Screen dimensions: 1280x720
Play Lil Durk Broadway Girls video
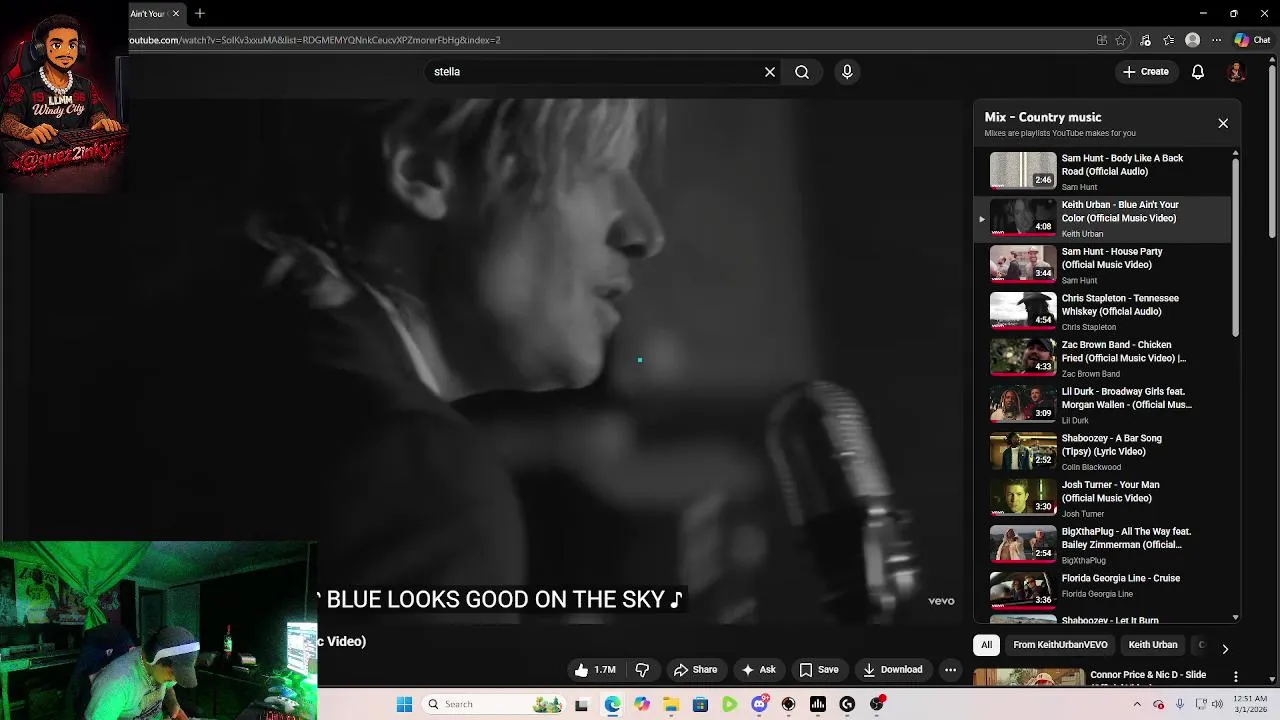click(x=1104, y=405)
